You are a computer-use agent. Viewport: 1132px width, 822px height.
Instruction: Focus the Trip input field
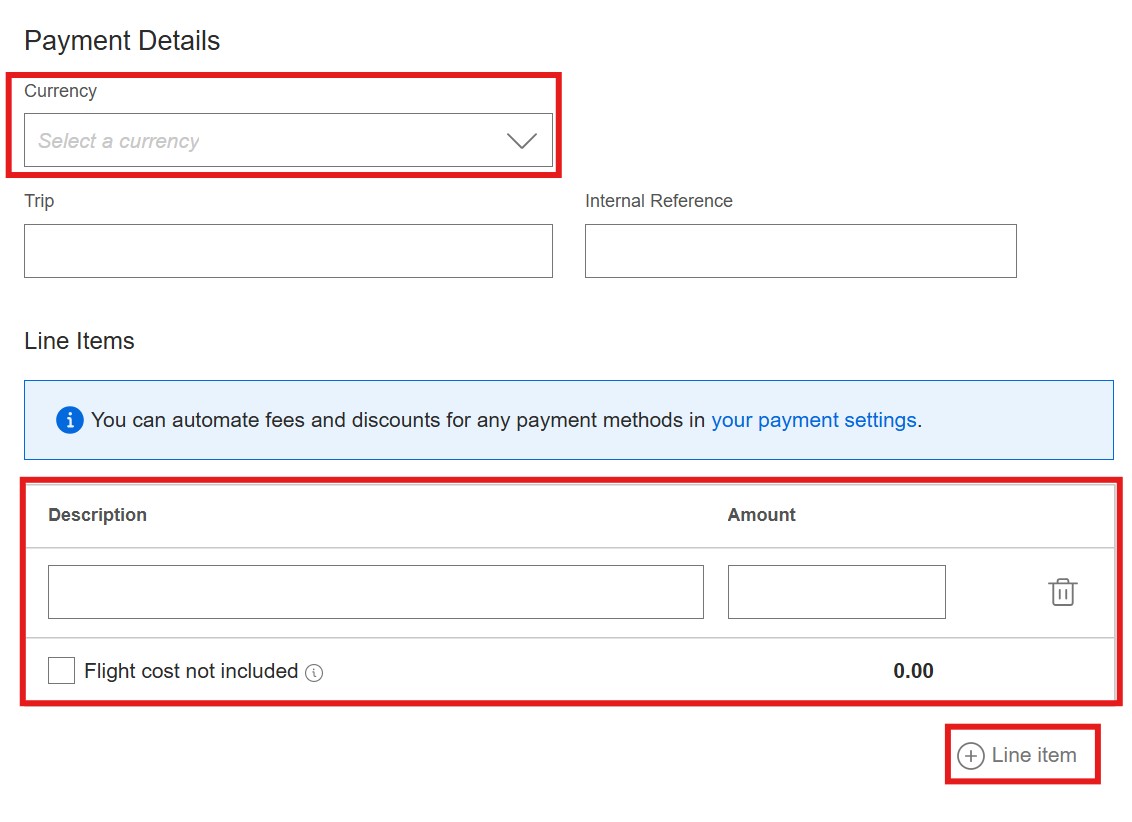pyautogui.click(x=288, y=251)
